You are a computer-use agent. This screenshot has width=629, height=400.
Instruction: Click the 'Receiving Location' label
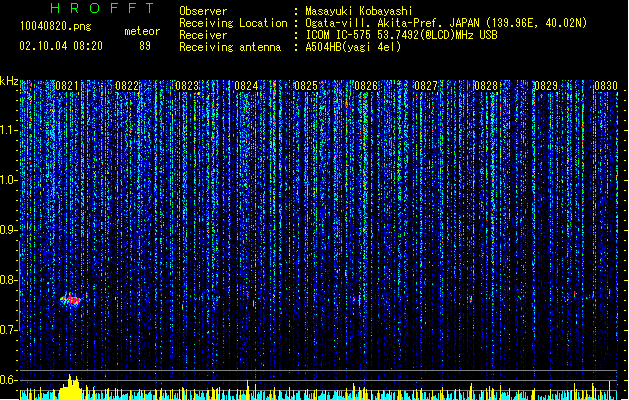[233, 23]
